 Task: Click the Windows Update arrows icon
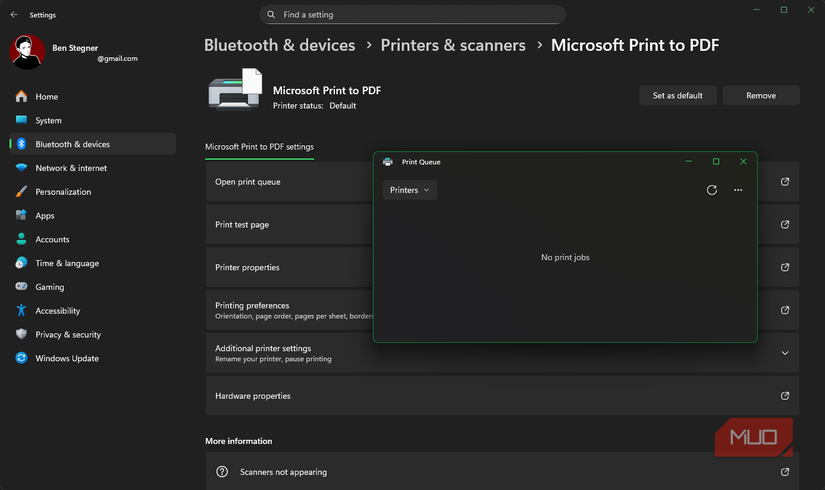tap(21, 358)
